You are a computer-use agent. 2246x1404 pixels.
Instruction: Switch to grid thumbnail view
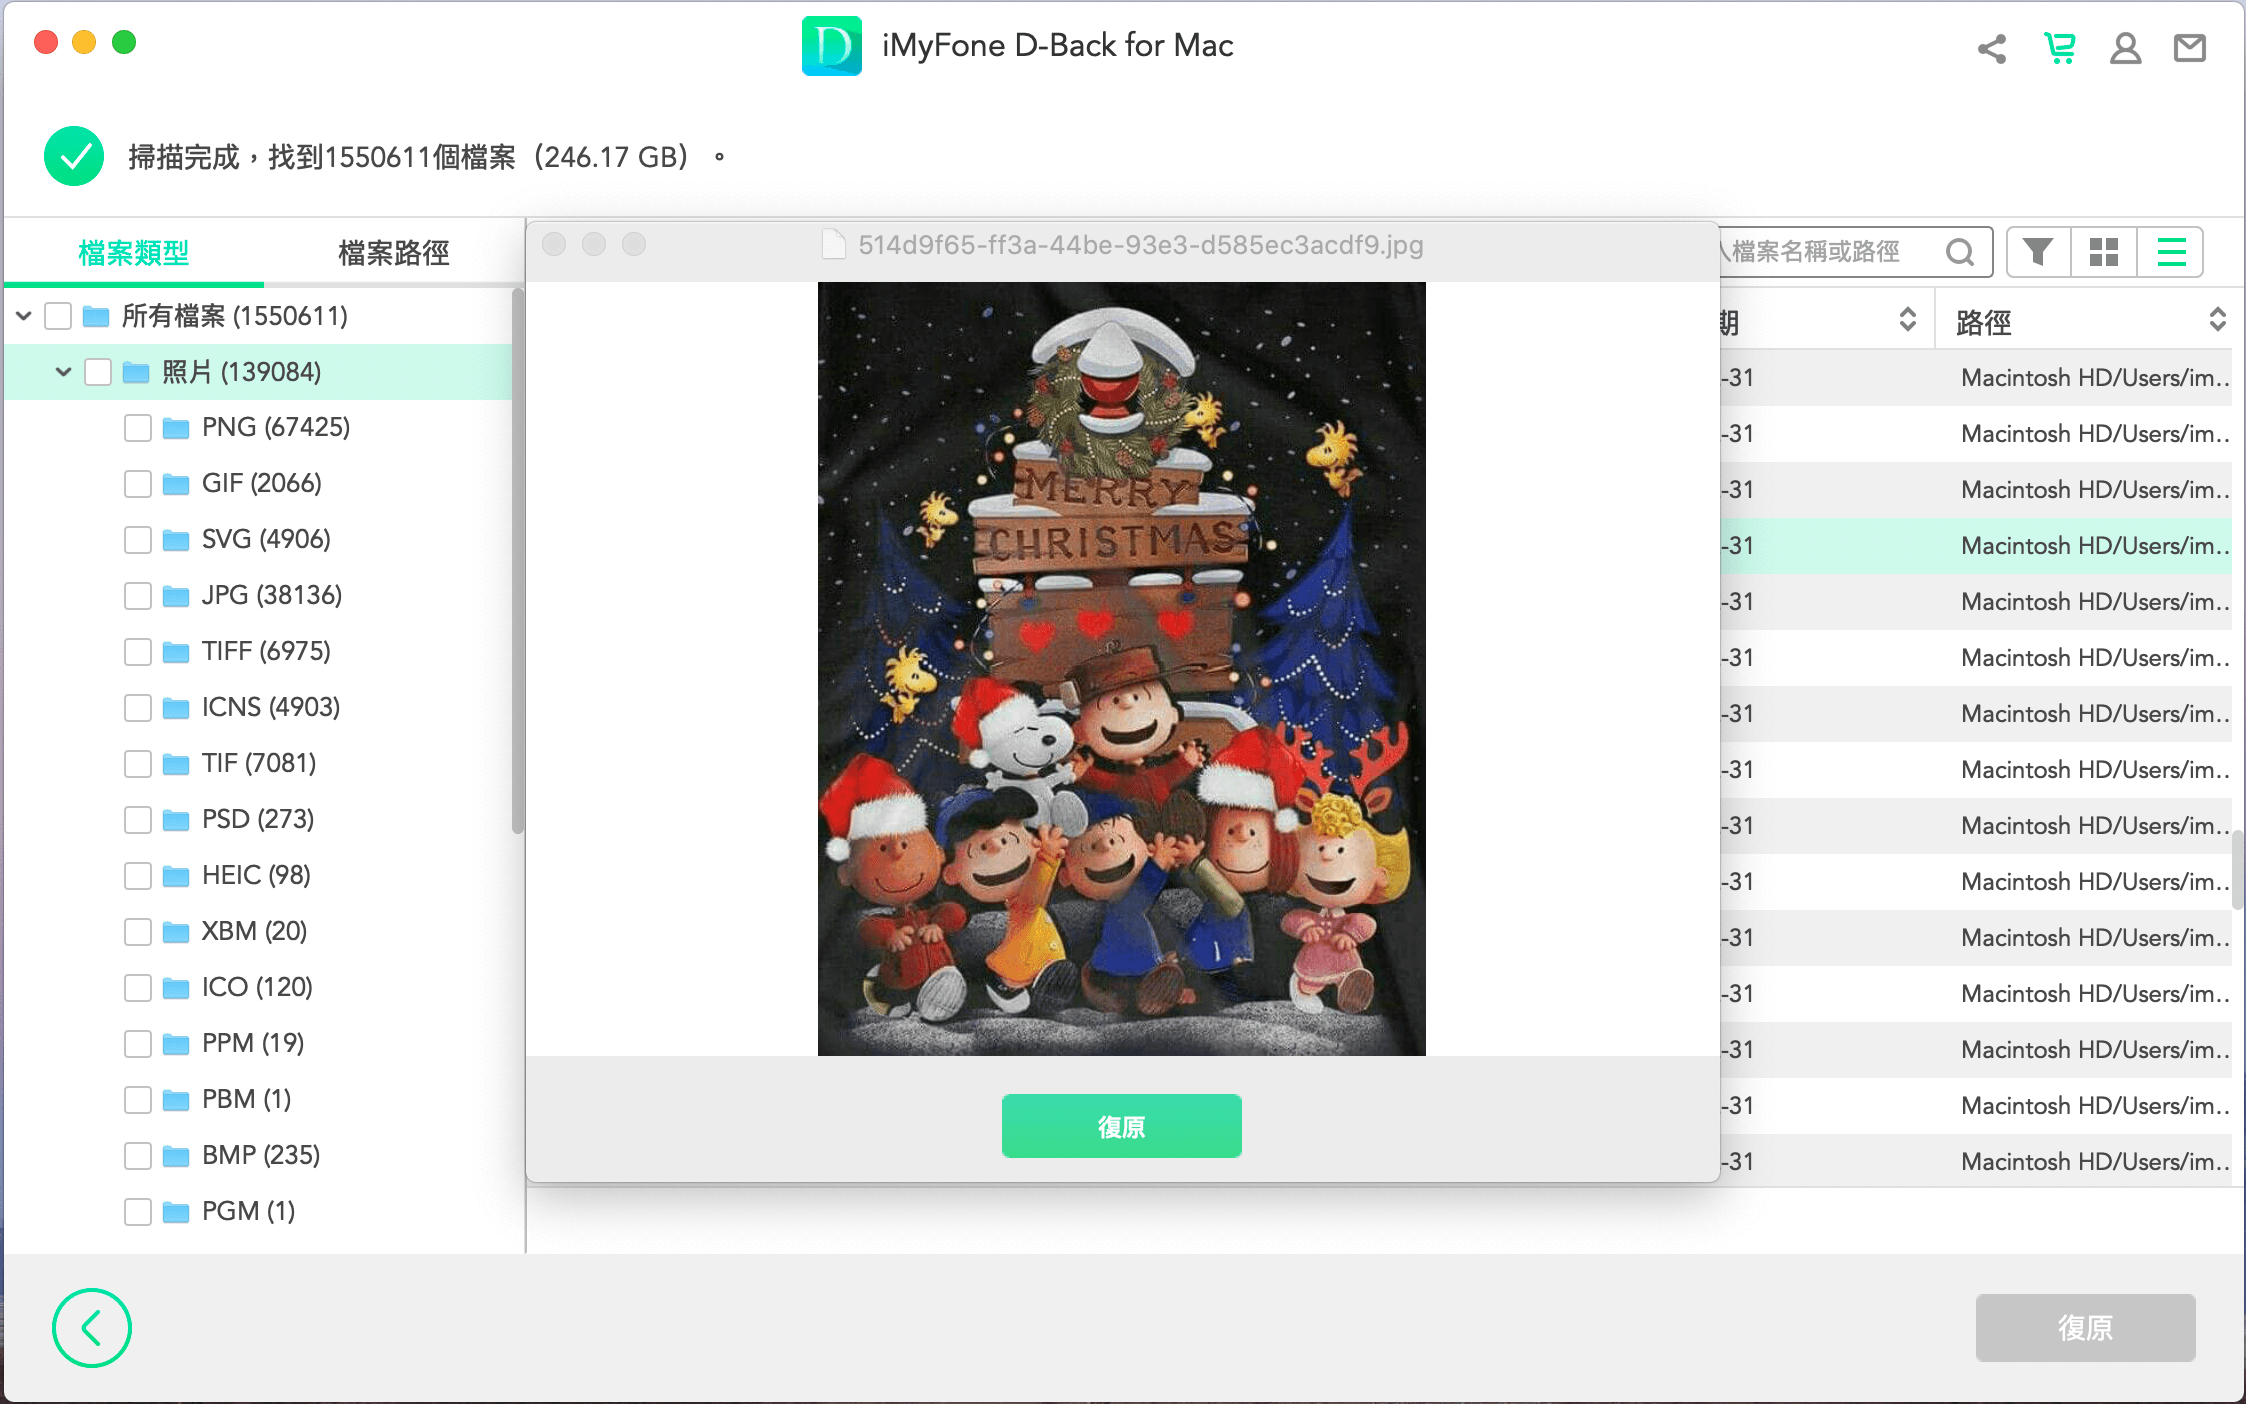click(x=2104, y=252)
